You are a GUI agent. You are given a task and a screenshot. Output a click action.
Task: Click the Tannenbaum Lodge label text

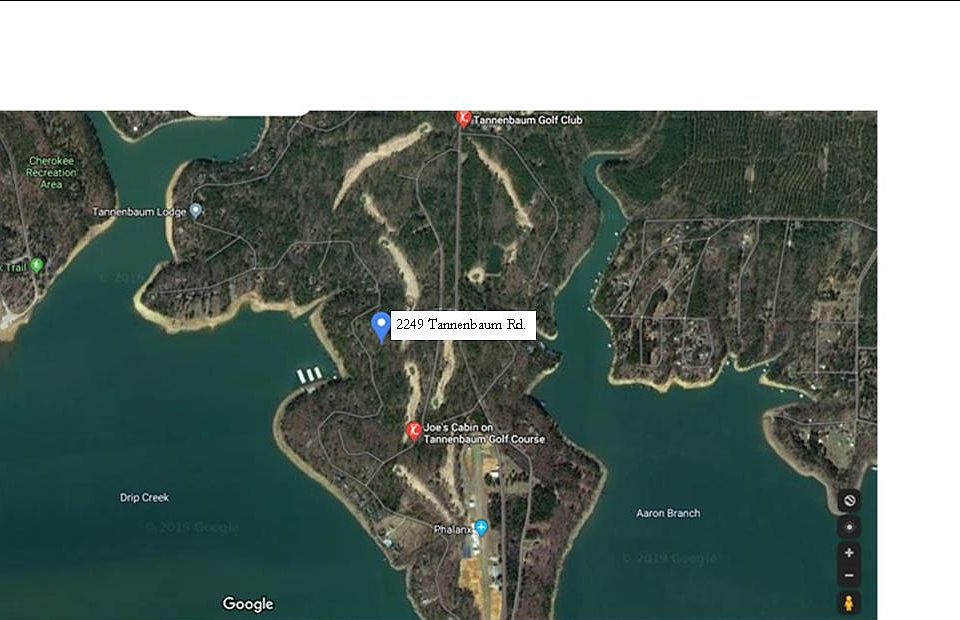(x=139, y=212)
